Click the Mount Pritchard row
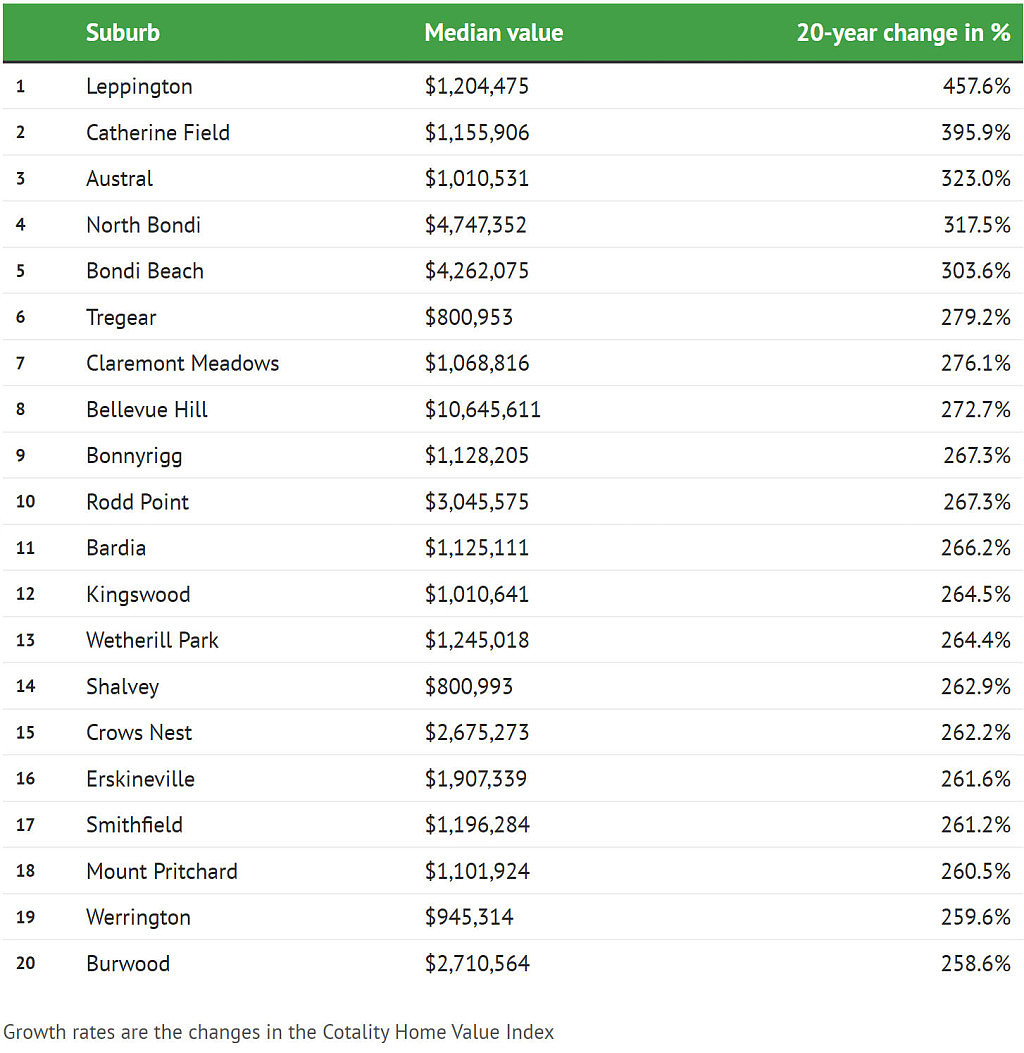Viewport: 1024px width, 1053px height. coord(513,871)
